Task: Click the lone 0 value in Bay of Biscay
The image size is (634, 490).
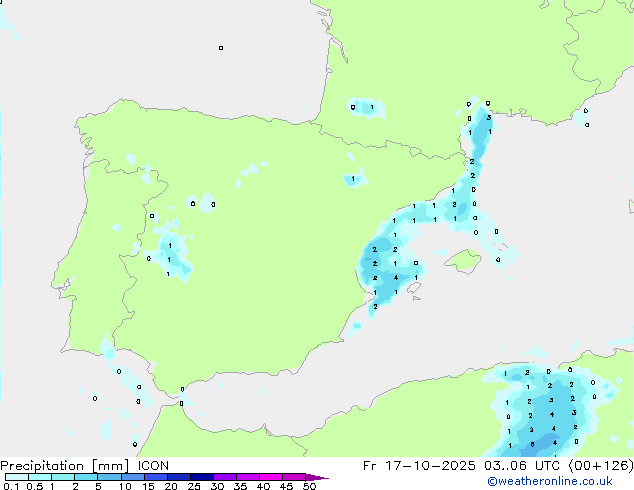Action: point(221,48)
